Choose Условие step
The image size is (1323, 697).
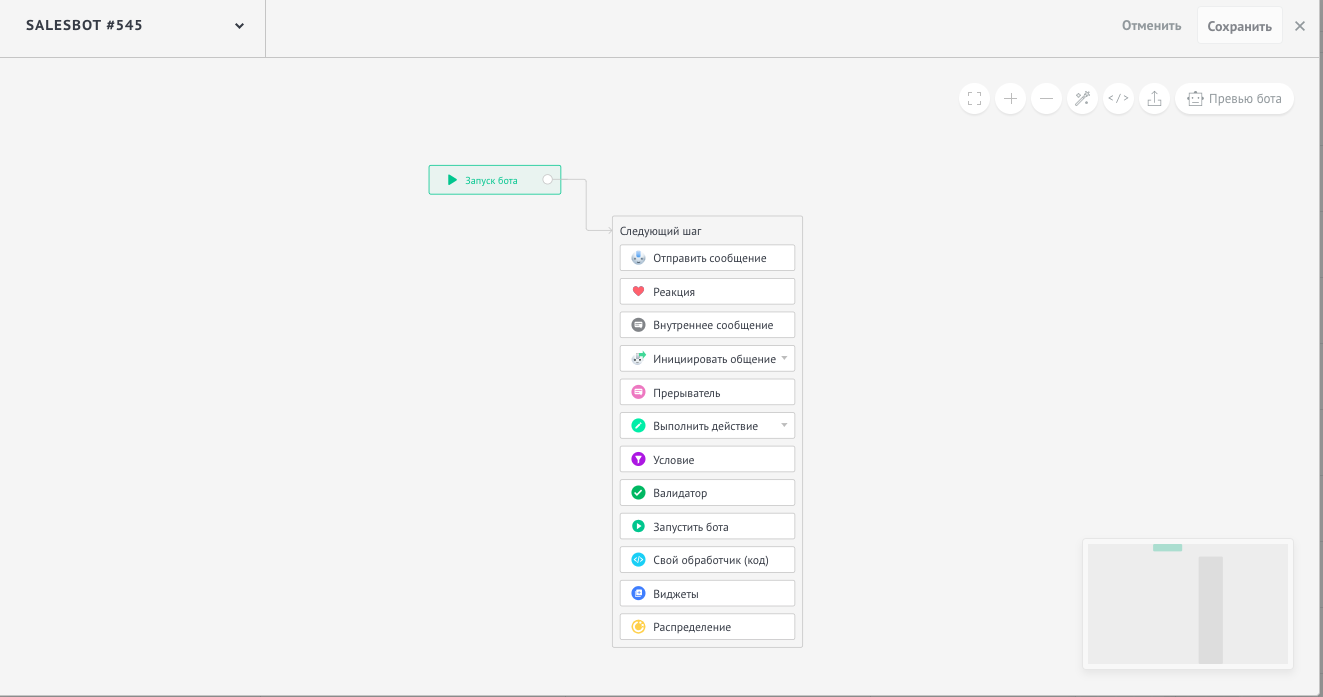pos(707,460)
